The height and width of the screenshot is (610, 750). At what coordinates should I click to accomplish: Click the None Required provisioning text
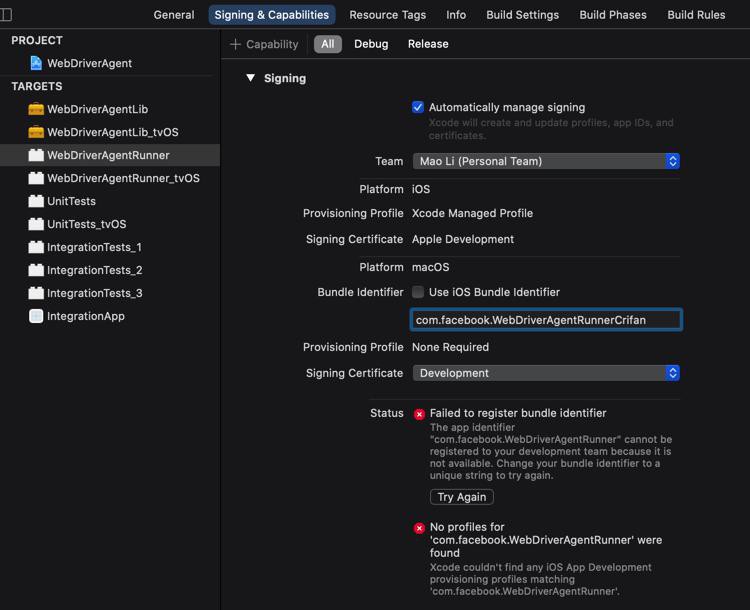pos(450,347)
